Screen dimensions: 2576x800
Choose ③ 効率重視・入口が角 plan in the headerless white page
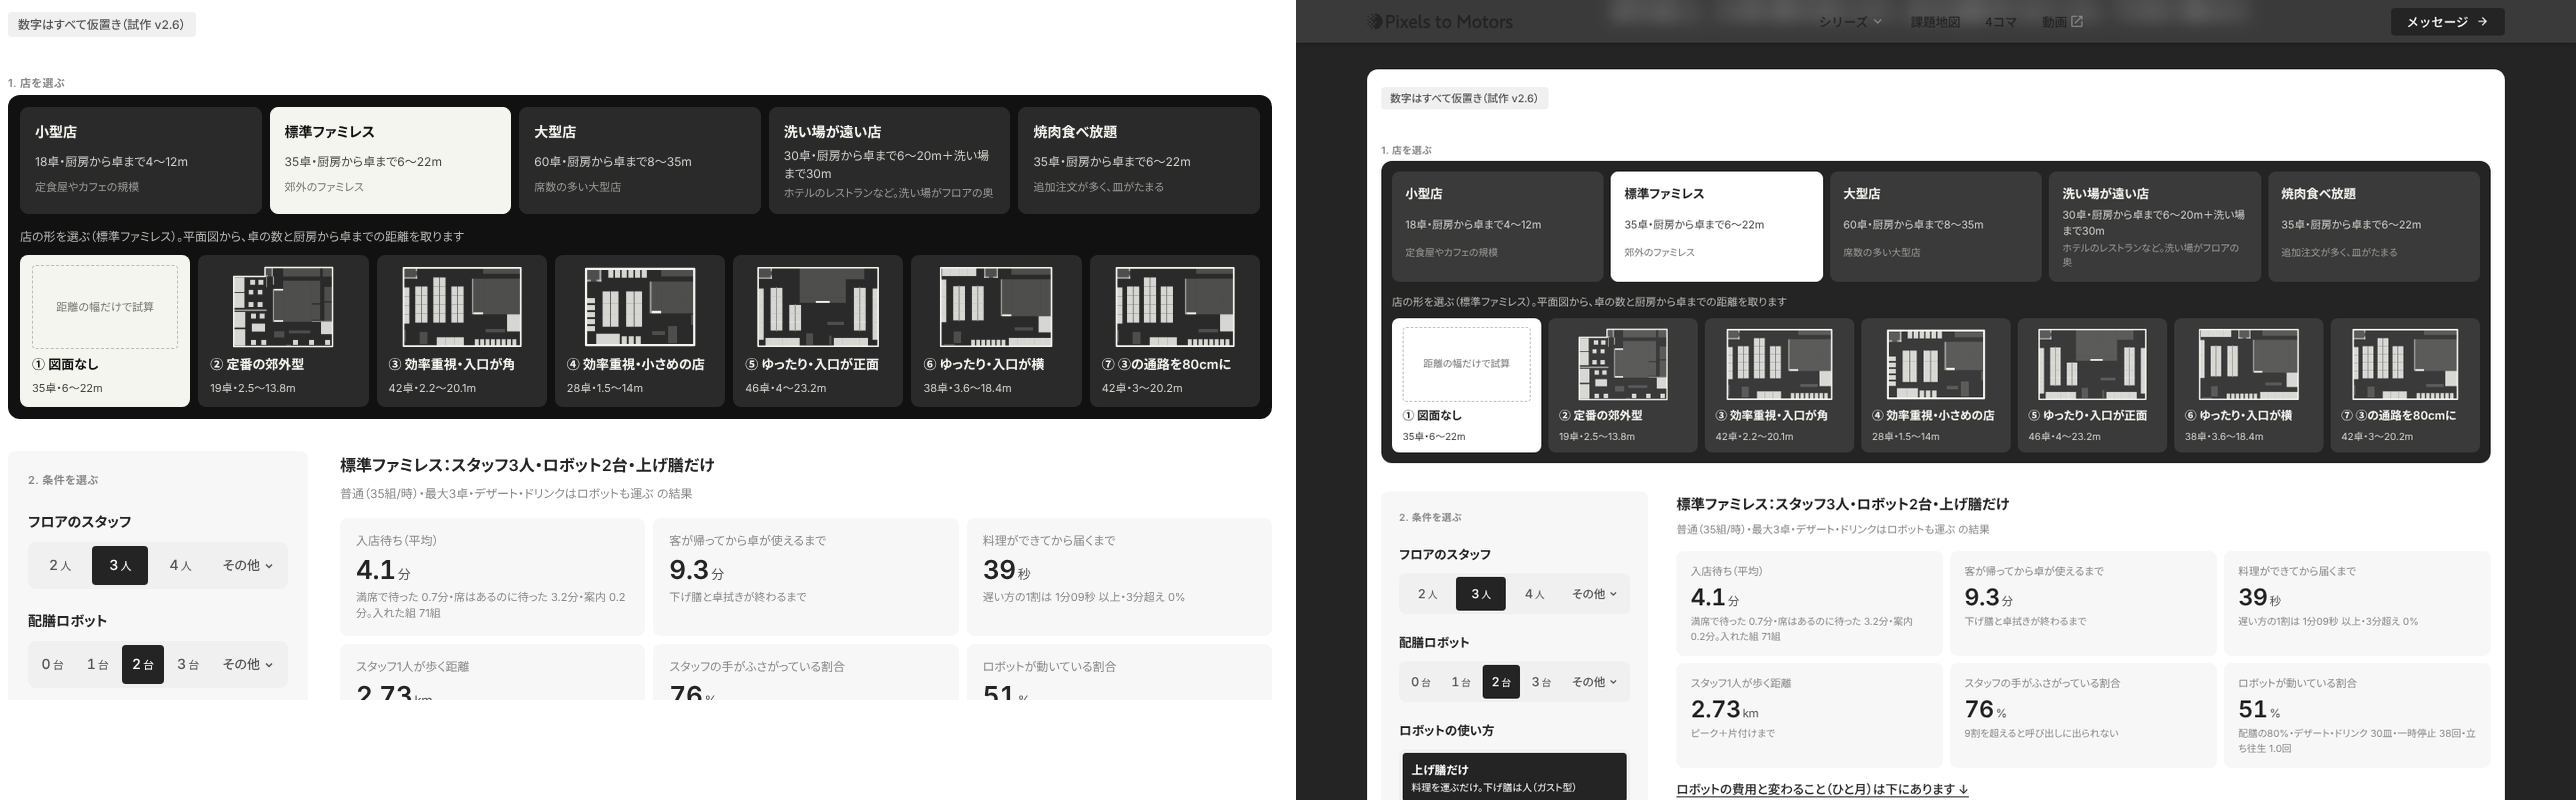coord(461,331)
